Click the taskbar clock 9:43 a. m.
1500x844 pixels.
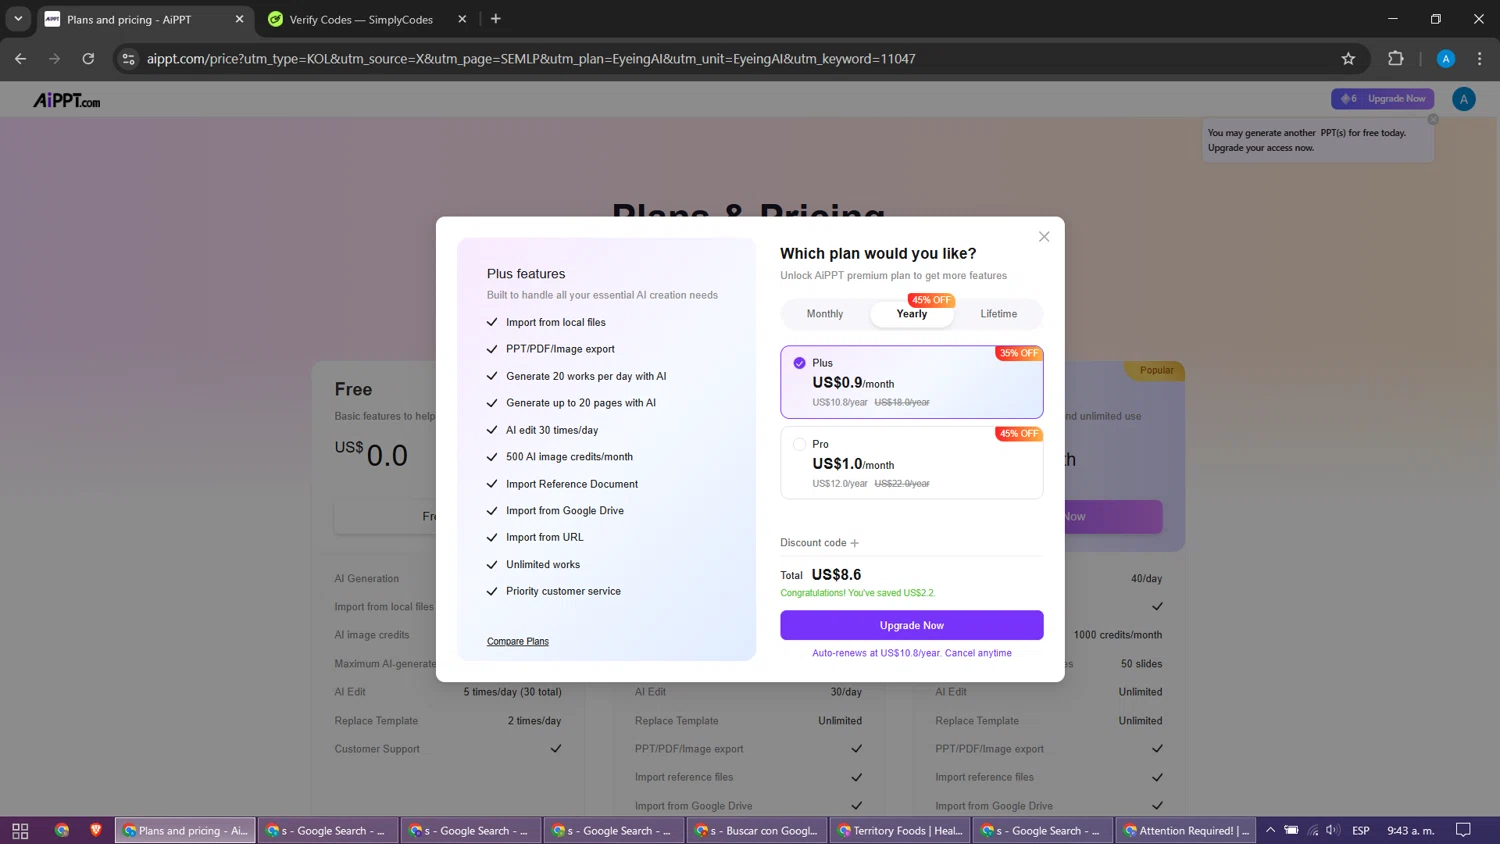pyautogui.click(x=1411, y=830)
